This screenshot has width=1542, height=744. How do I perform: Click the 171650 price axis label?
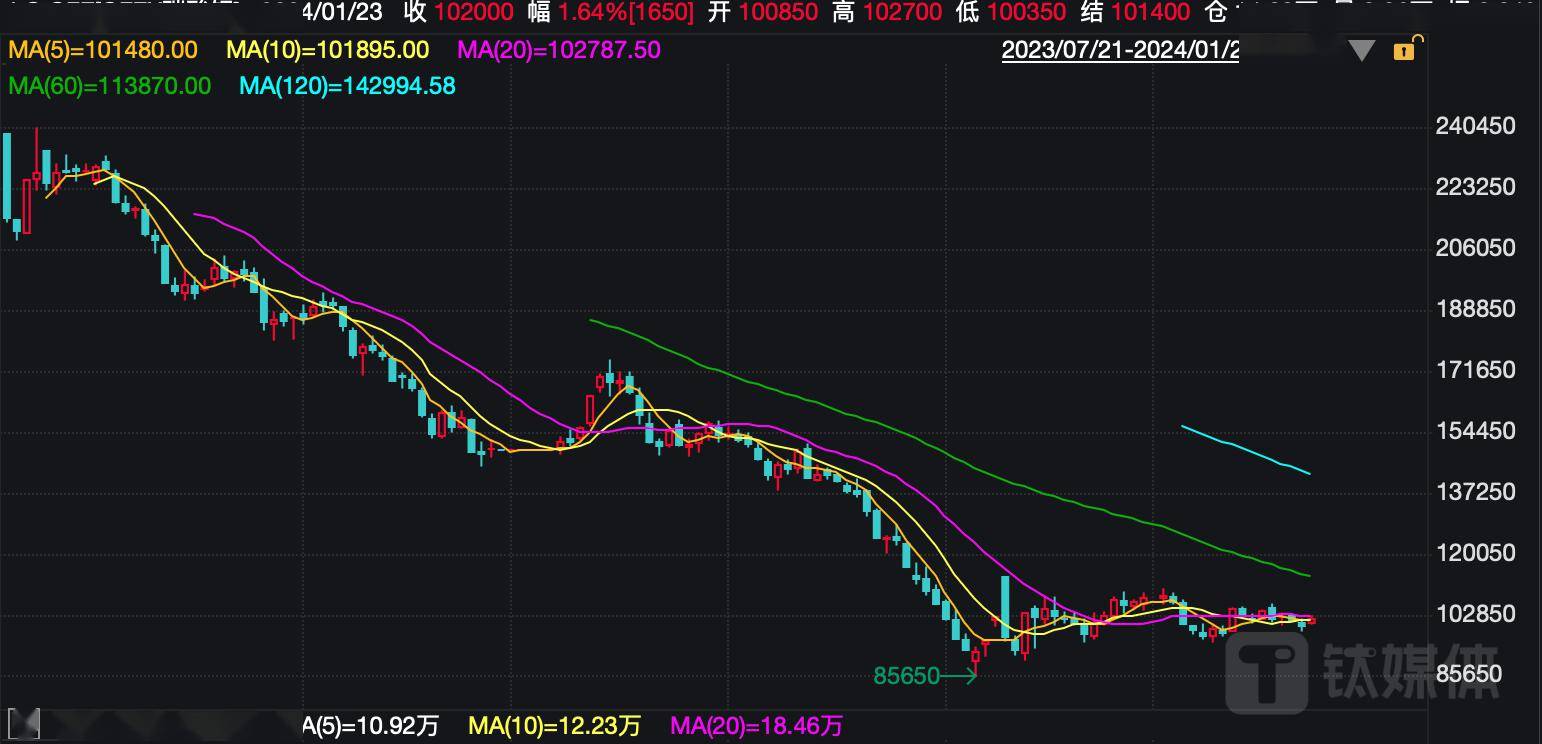tap(1475, 370)
